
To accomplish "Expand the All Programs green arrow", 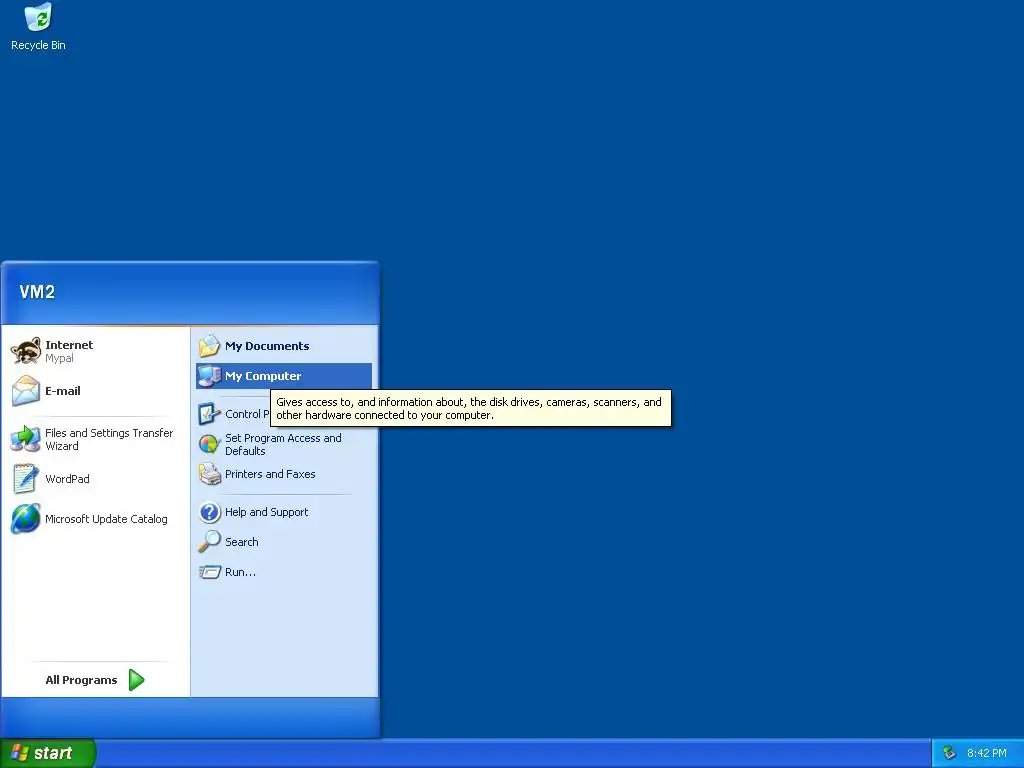I will point(136,680).
